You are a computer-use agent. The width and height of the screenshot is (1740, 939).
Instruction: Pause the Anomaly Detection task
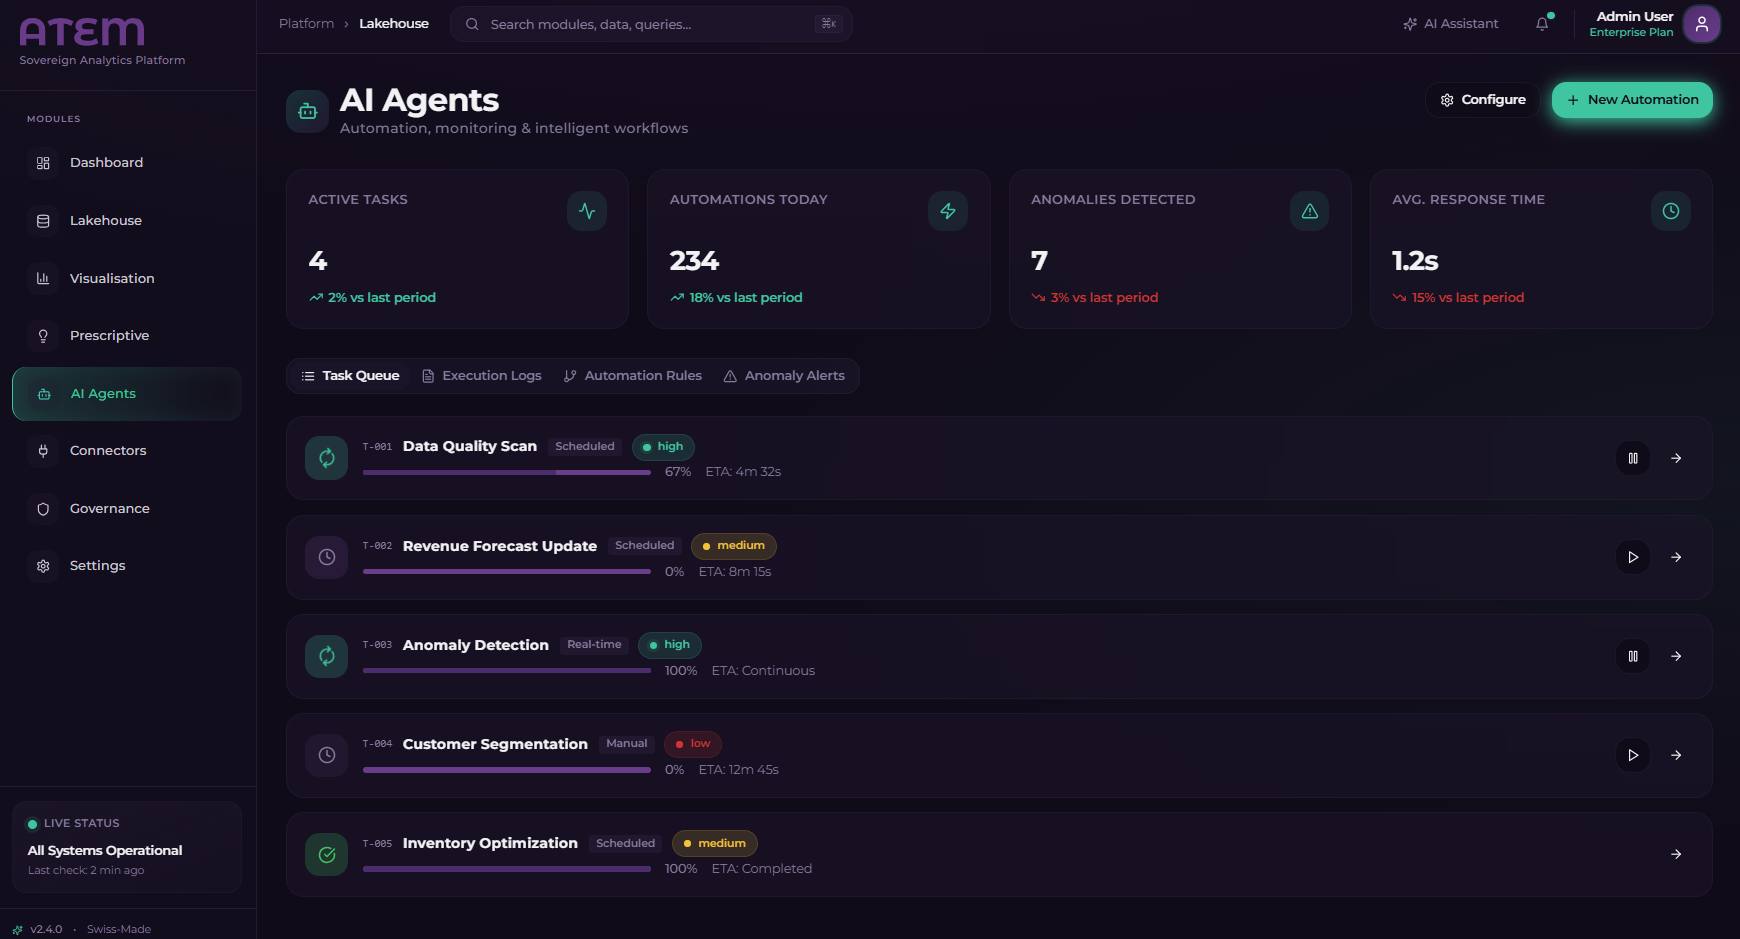pos(1633,656)
